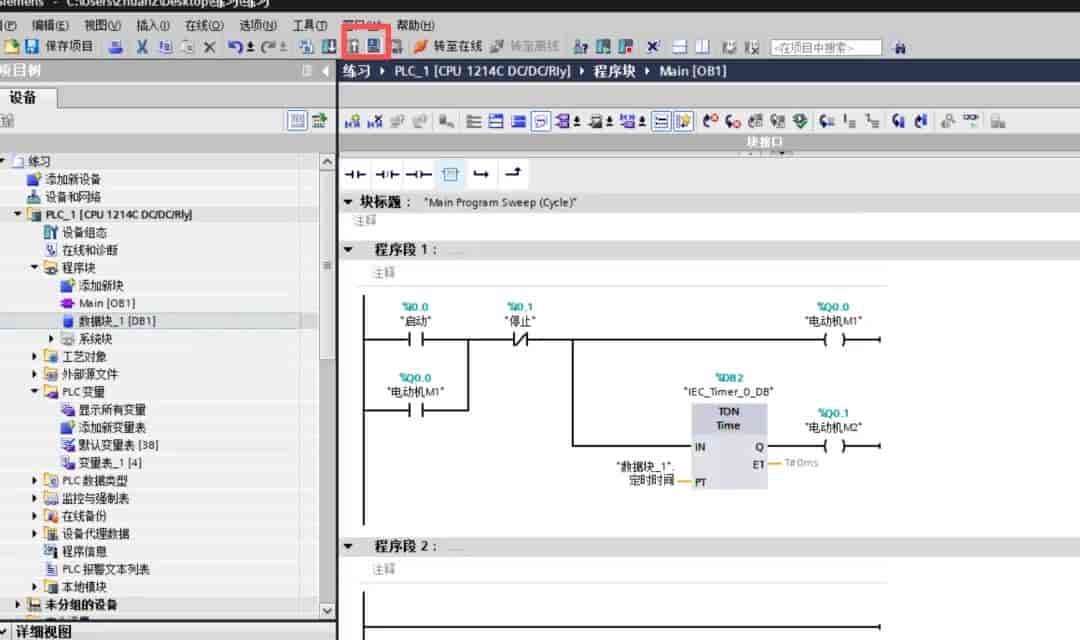Toggle the favorites display icon in editor toolbar

point(683,121)
